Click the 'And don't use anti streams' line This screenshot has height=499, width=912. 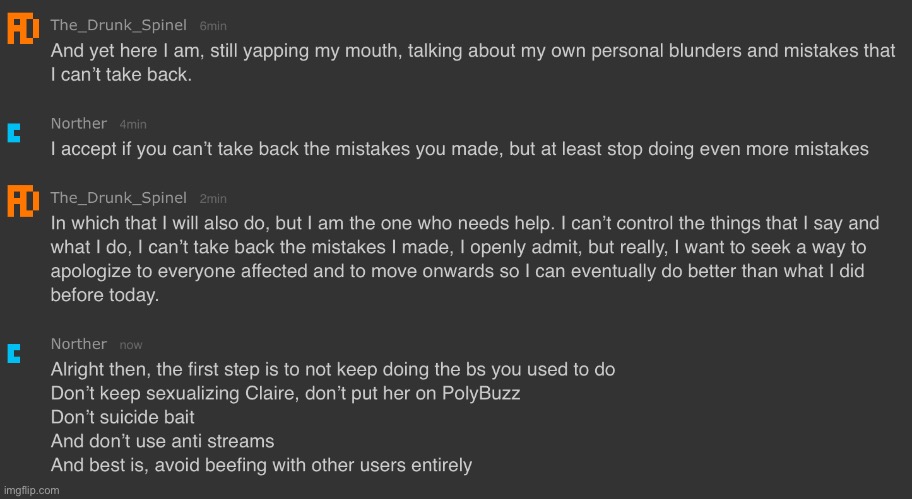pyautogui.click(x=162, y=441)
